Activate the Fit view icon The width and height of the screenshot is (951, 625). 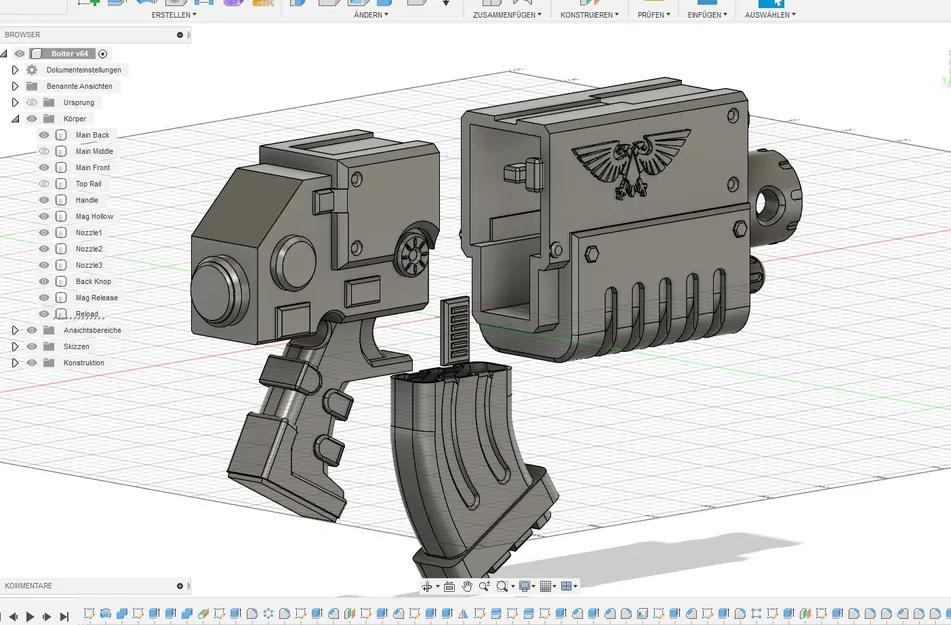503,586
